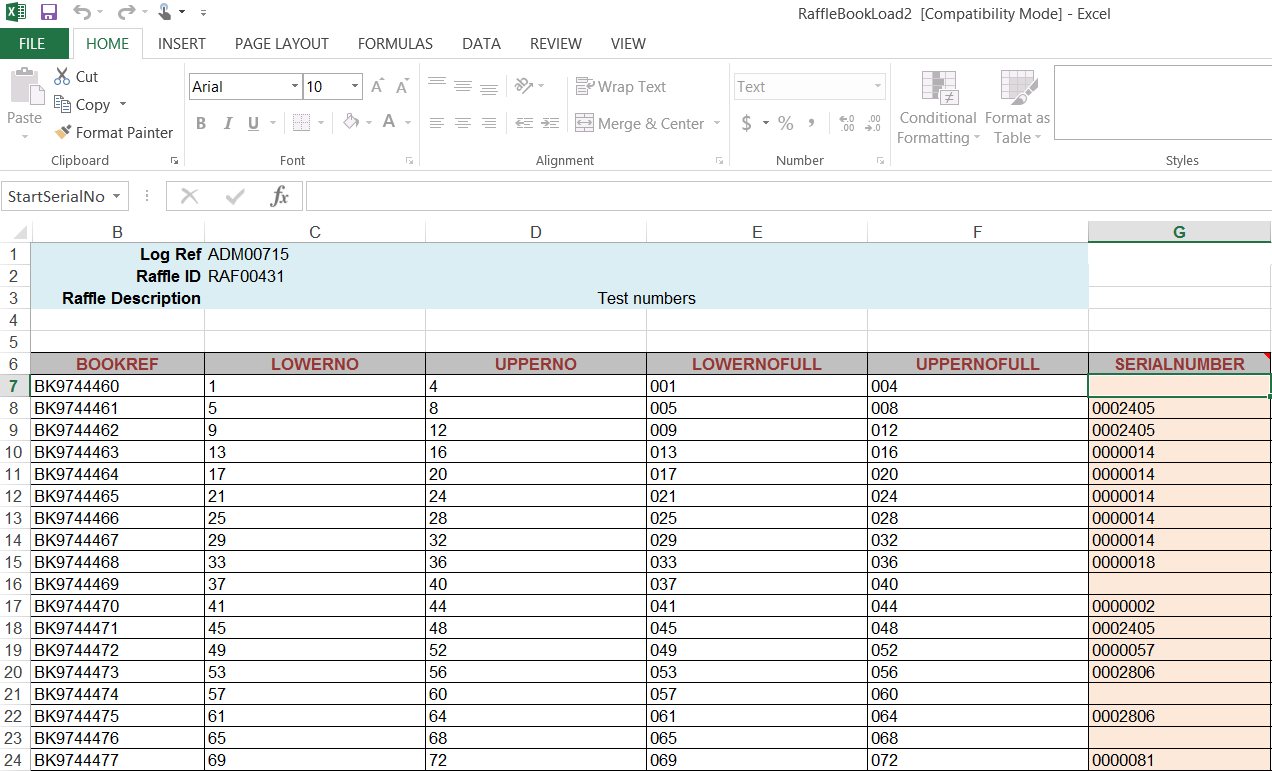Toggle Bold formatting
Screen dimensions: 1272x771
(201, 123)
